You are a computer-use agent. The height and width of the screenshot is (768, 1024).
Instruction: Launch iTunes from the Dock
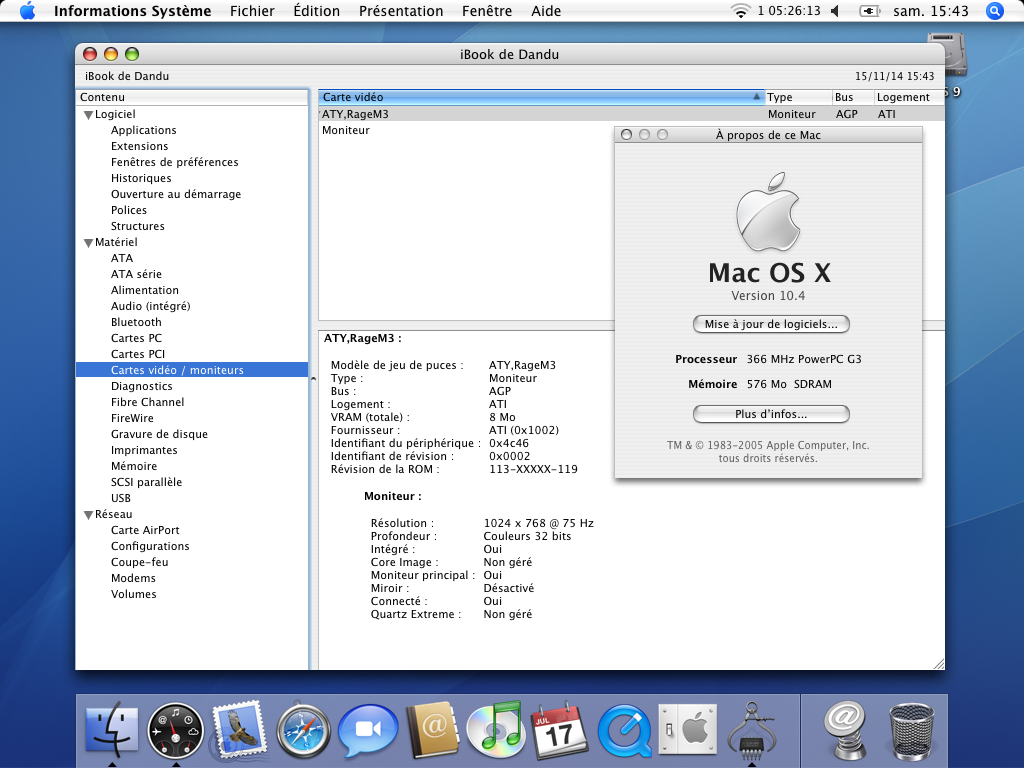(x=495, y=729)
